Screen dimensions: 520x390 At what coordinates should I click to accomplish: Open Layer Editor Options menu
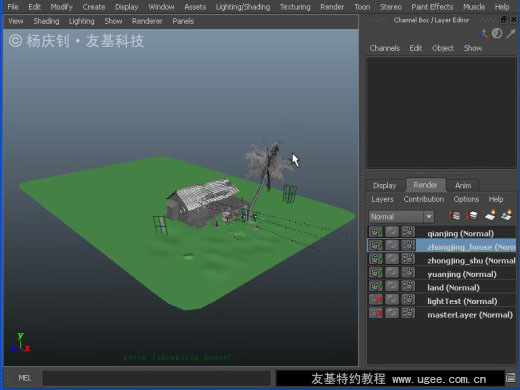466,199
